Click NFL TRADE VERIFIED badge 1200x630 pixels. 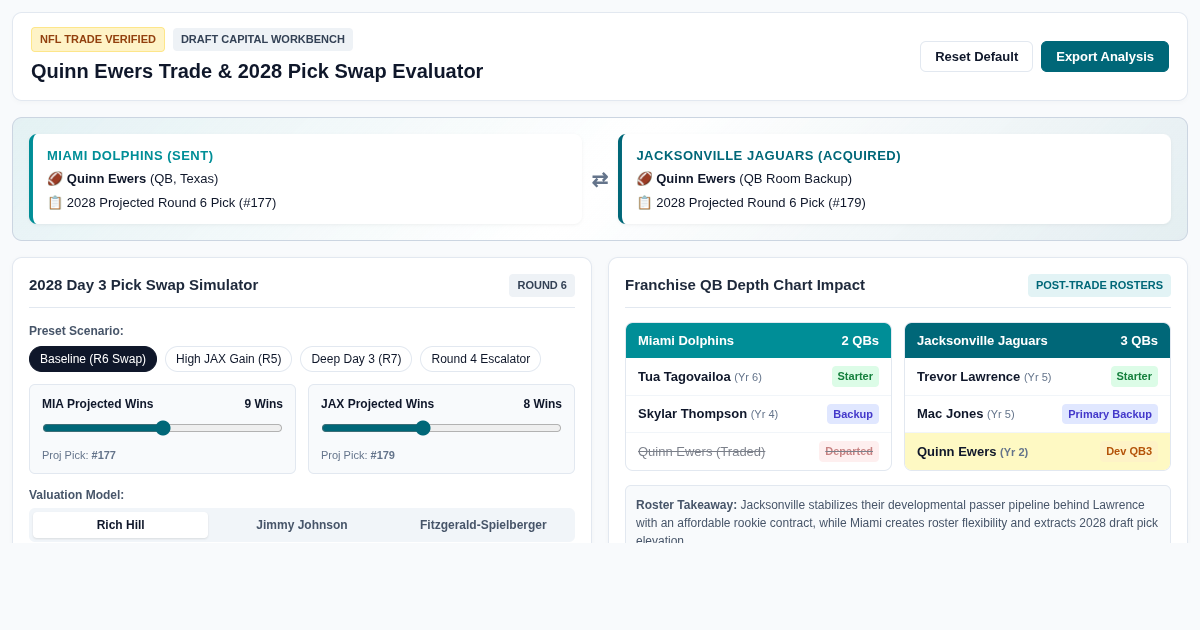(x=98, y=39)
